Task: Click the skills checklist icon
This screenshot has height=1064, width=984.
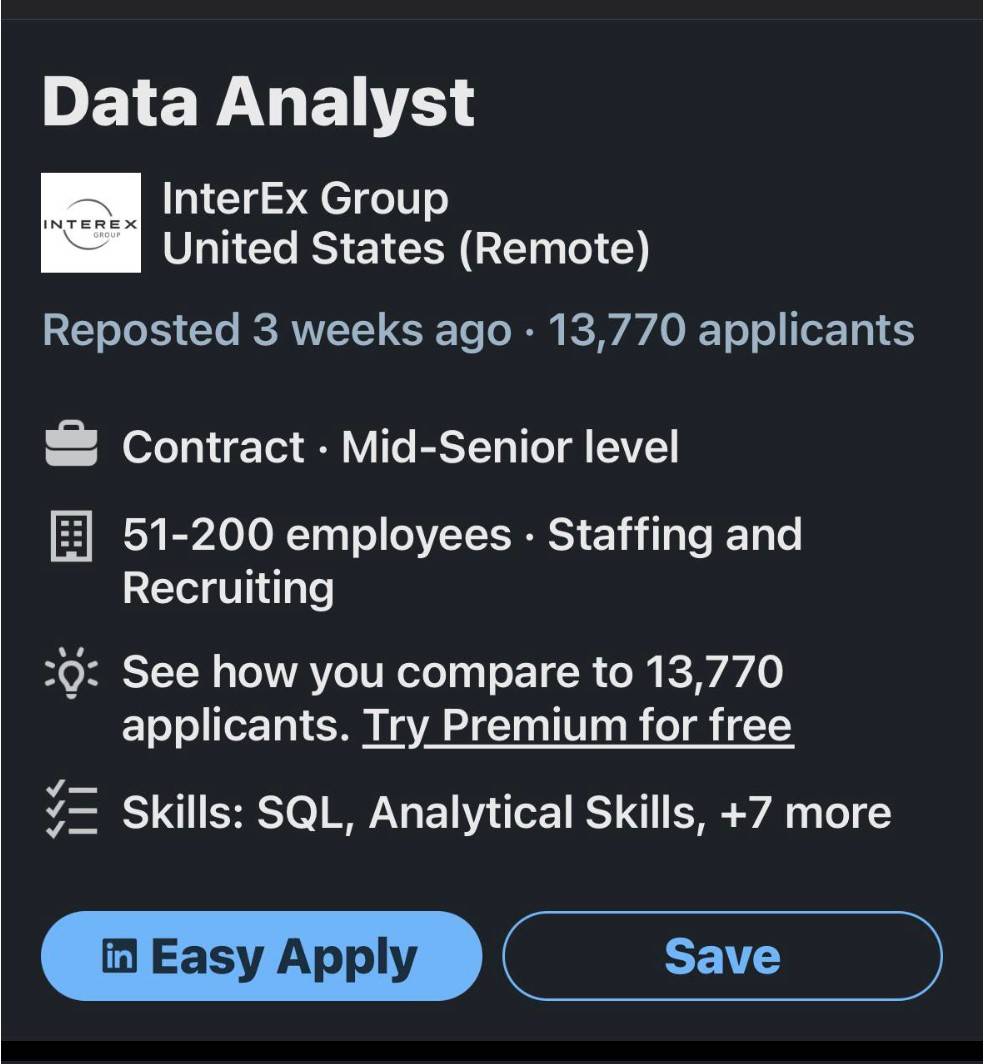Action: [x=71, y=810]
